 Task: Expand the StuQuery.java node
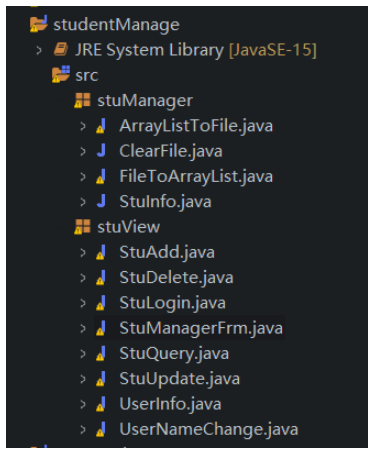pyautogui.click(x=83, y=354)
